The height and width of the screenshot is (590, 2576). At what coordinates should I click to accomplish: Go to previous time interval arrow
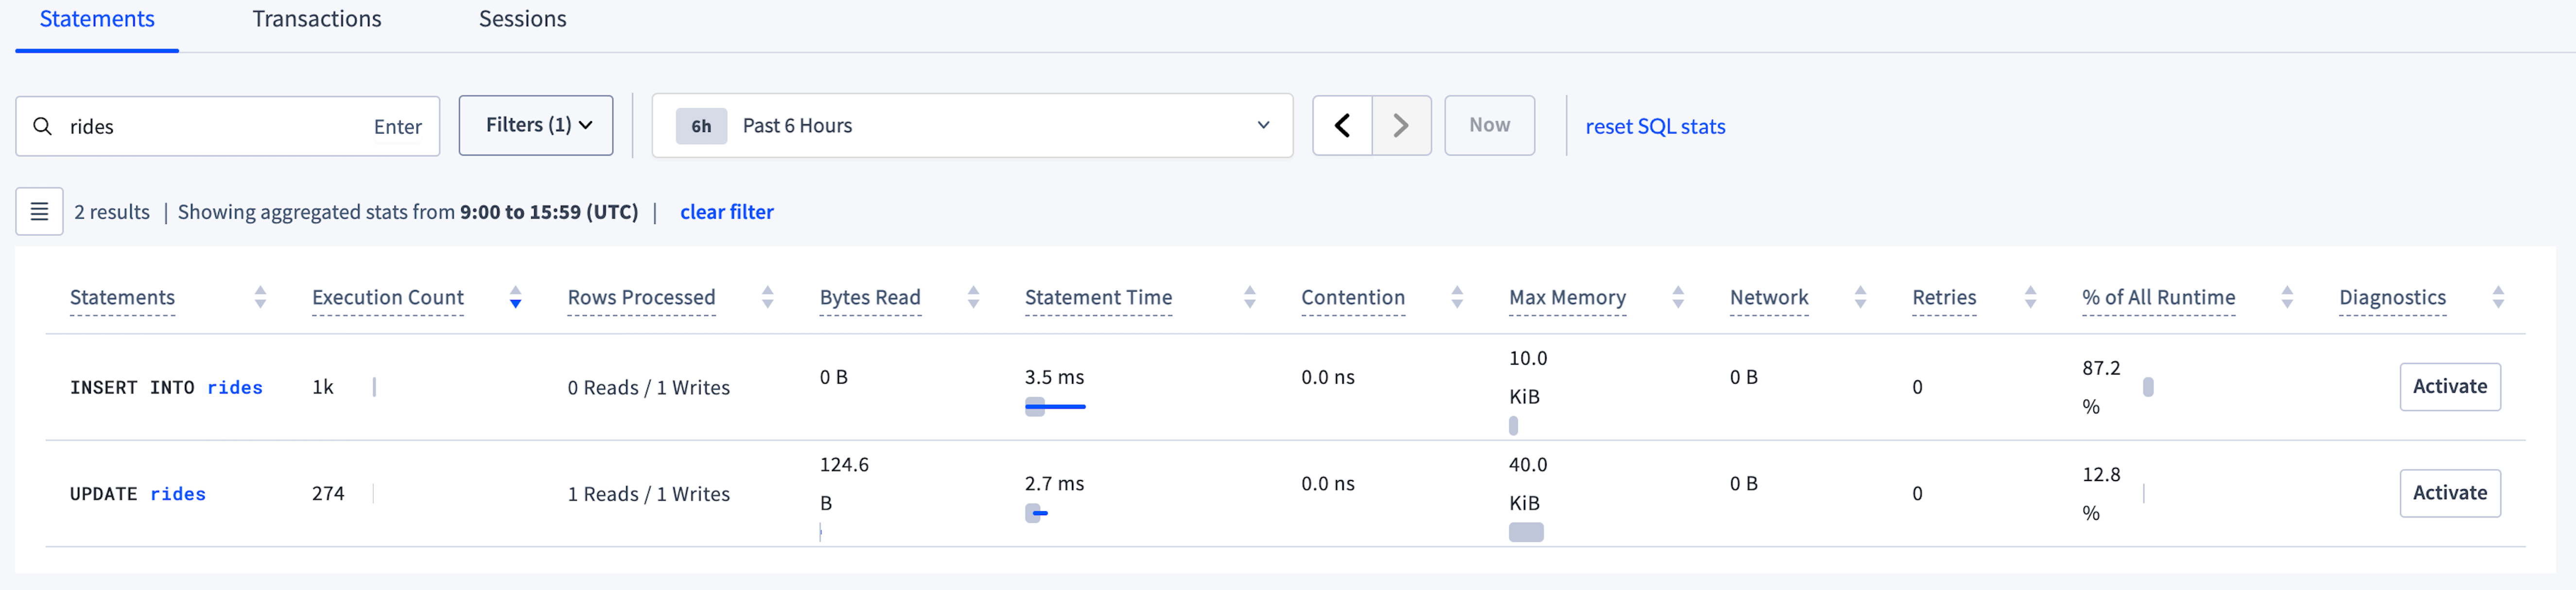[1341, 125]
